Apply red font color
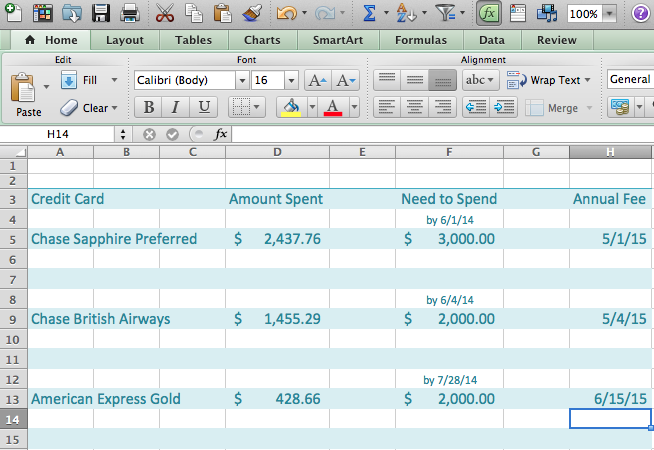The image size is (654, 450). pos(333,108)
